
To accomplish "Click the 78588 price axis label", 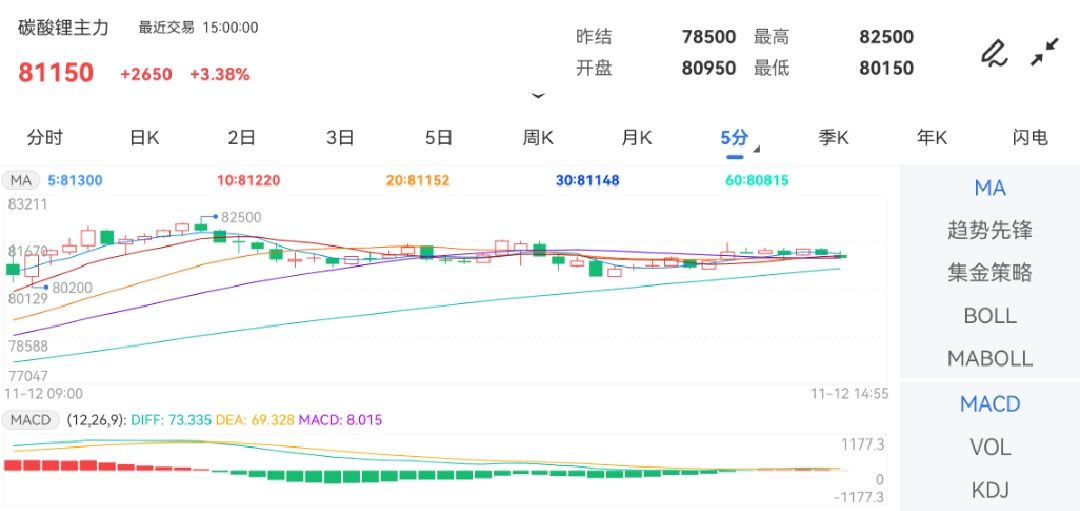I will coord(28,346).
